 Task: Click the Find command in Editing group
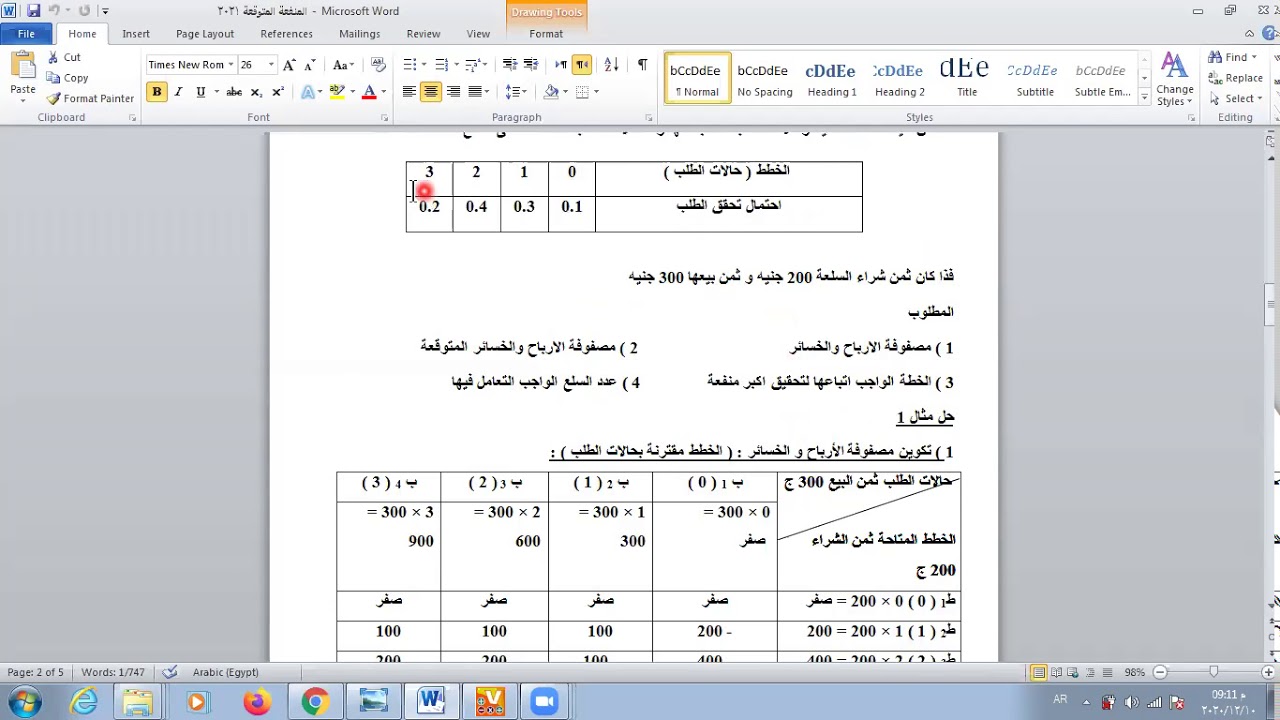coord(1230,58)
